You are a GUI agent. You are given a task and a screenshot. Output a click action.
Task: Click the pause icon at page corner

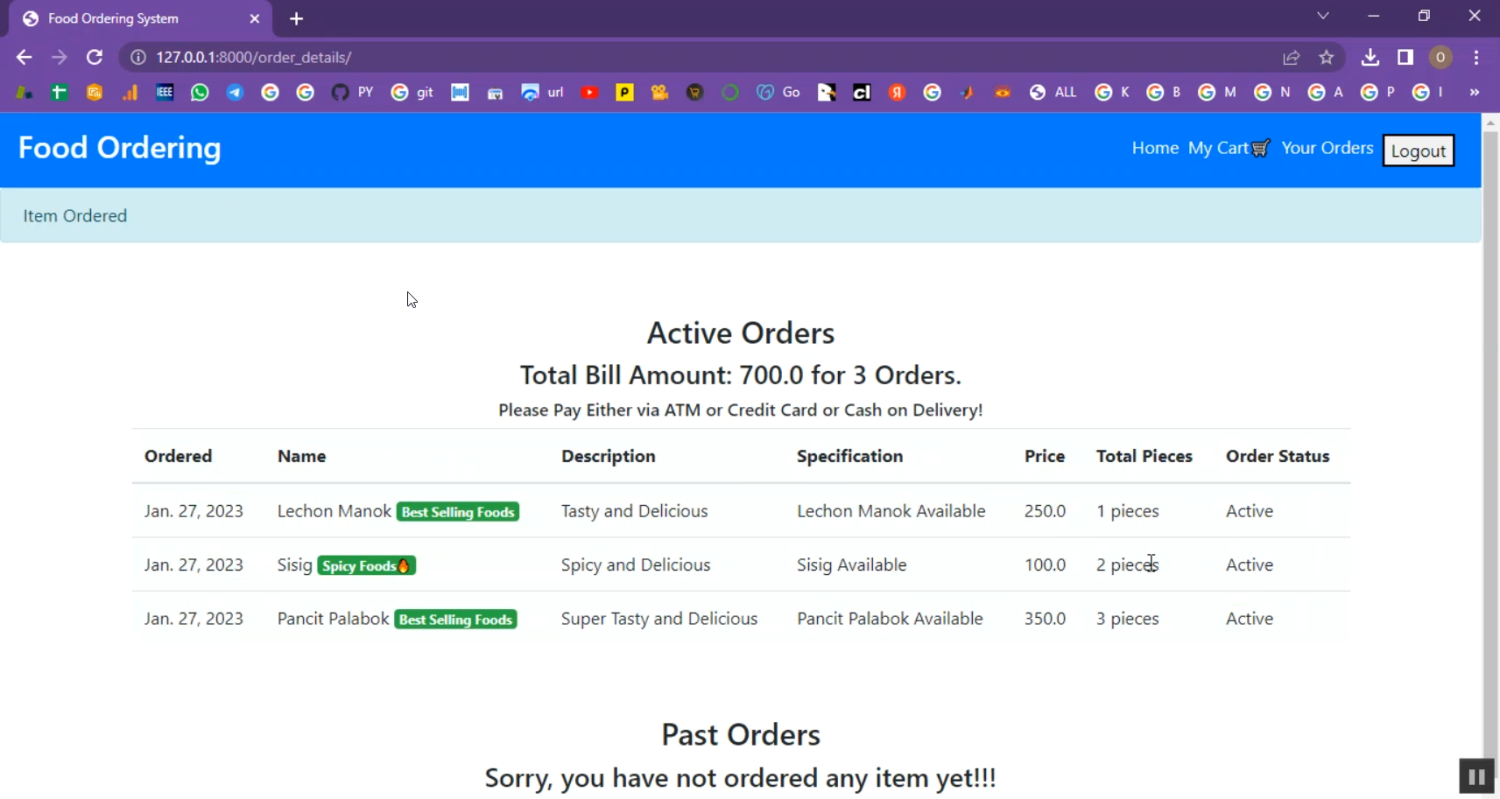pyautogui.click(x=1476, y=776)
